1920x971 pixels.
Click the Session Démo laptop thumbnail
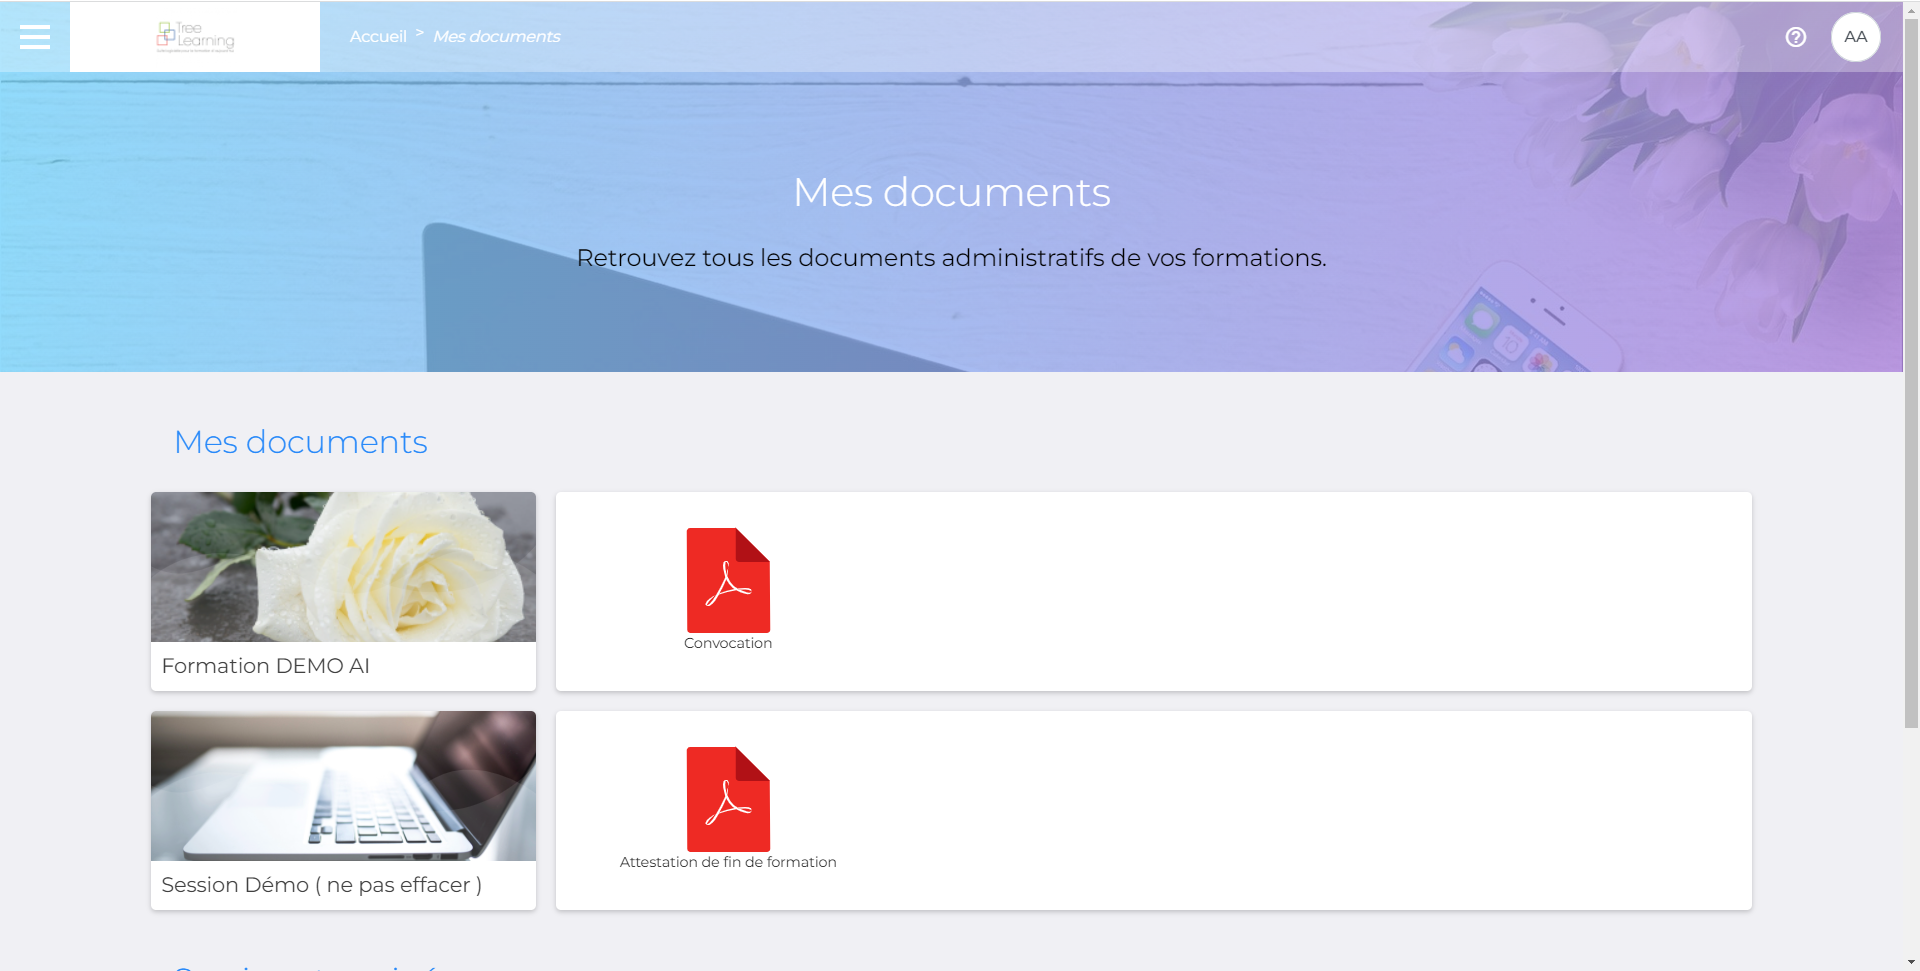343,785
